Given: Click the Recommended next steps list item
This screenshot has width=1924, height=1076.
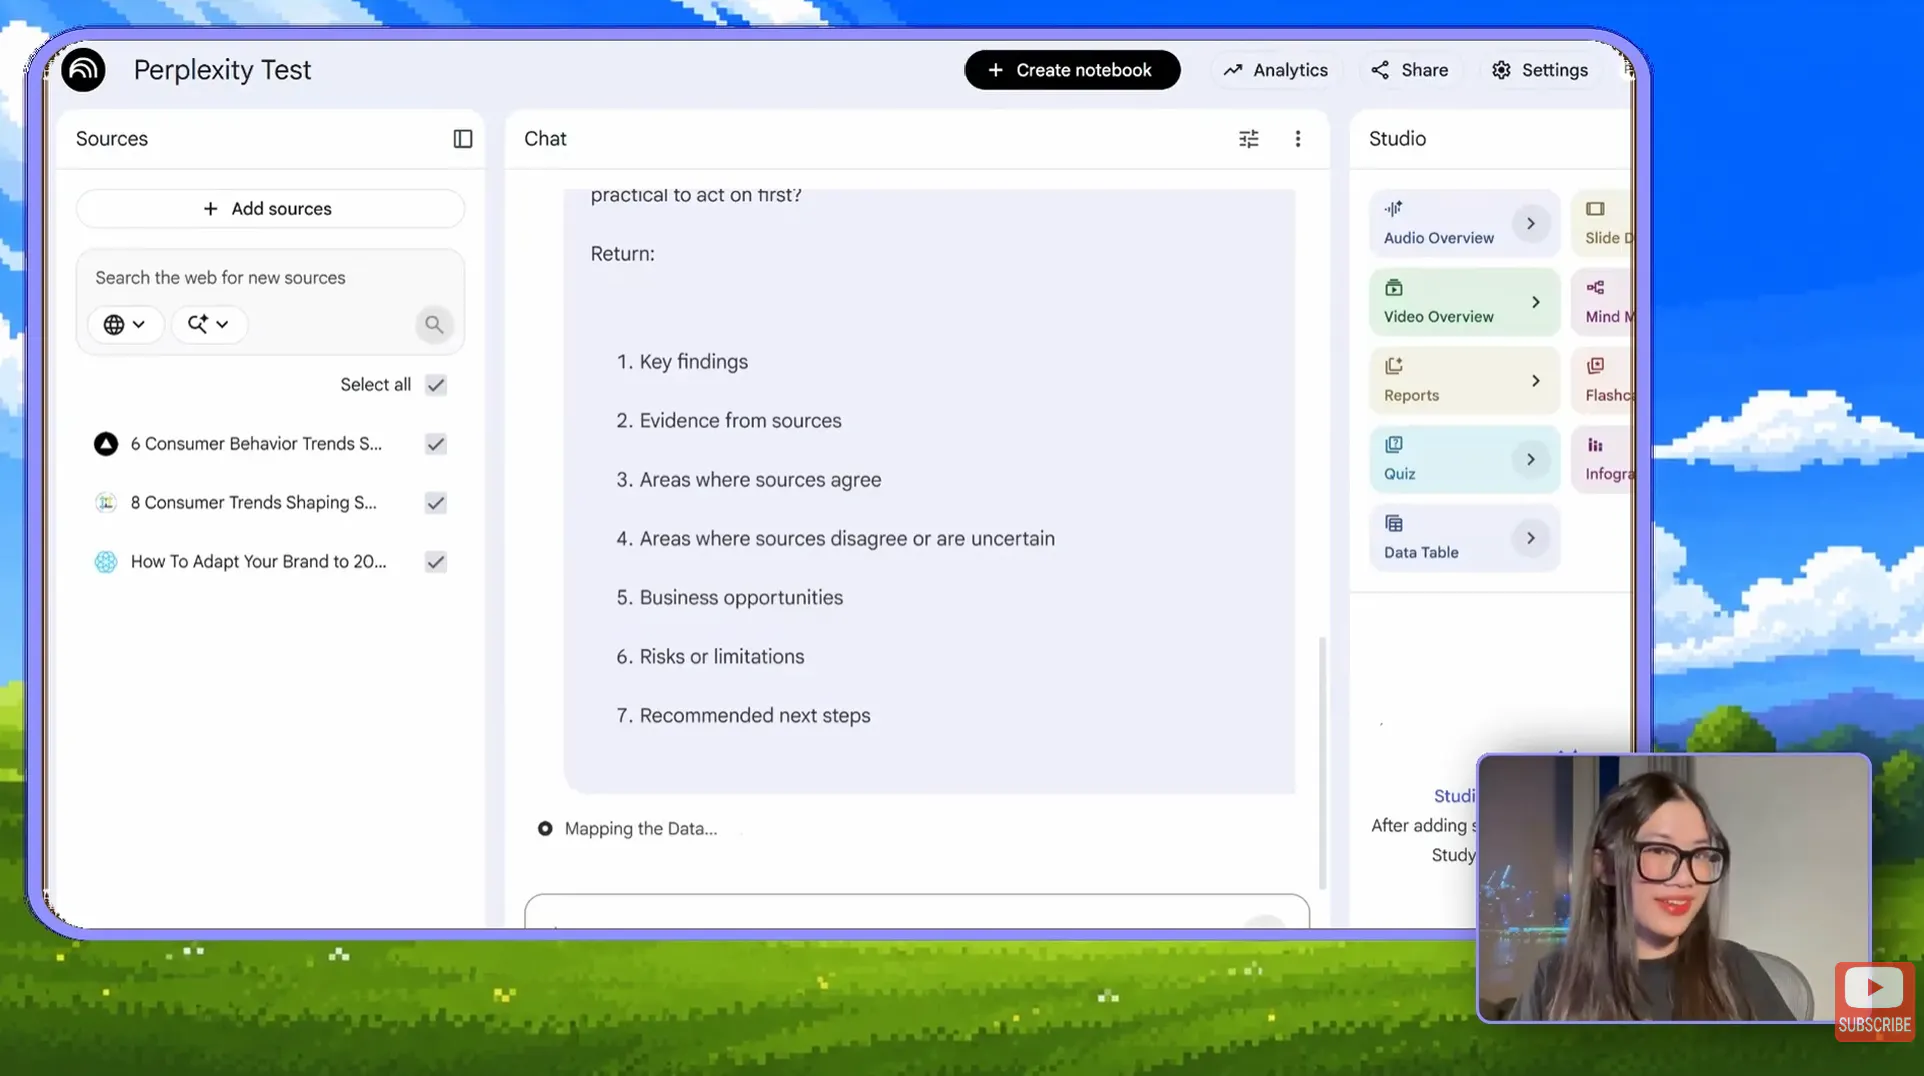Looking at the screenshot, I should click(x=754, y=716).
